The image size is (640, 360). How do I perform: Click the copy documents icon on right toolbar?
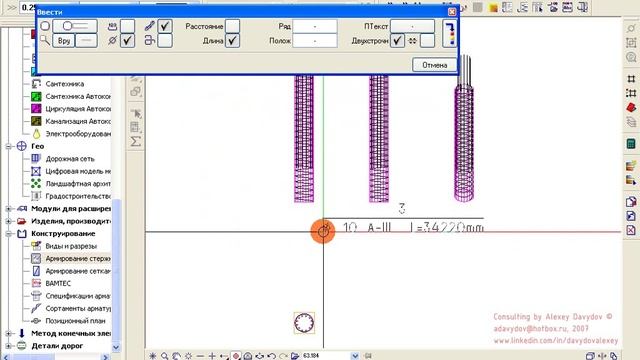click(631, 202)
